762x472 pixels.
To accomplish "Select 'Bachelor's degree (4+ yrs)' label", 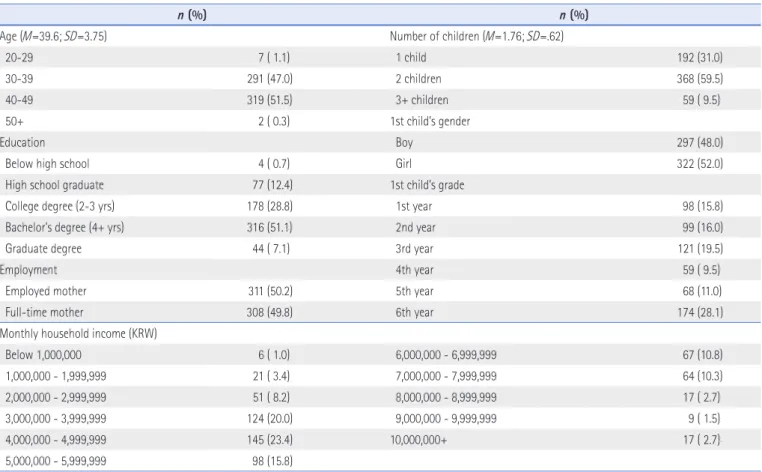I will pos(65,227).
